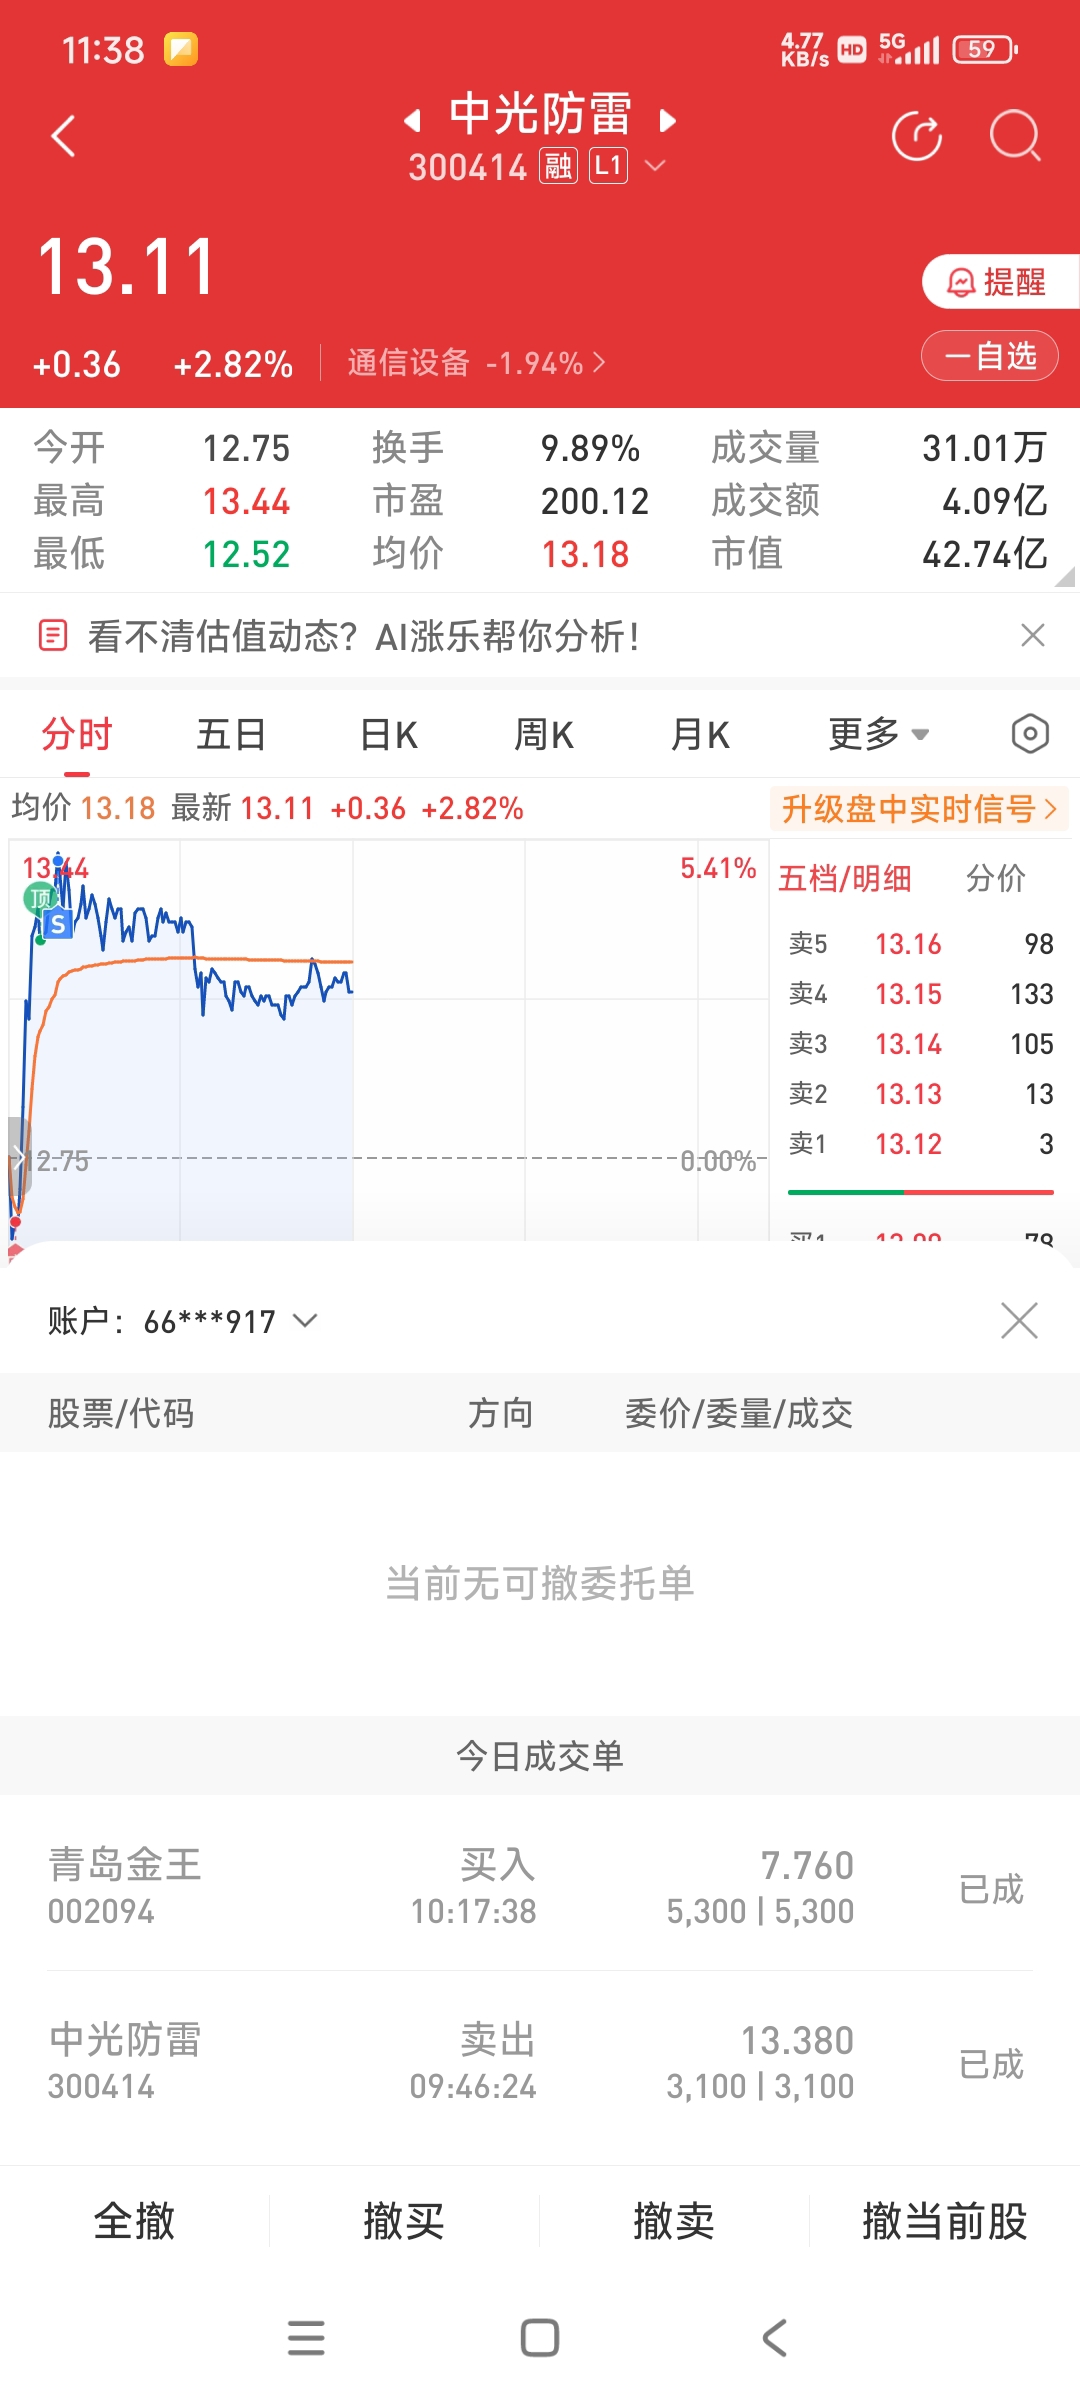Image resolution: width=1080 pixels, height=2400 pixels.
Task: Switch to the next stock with right triangle
Action: tap(668, 121)
